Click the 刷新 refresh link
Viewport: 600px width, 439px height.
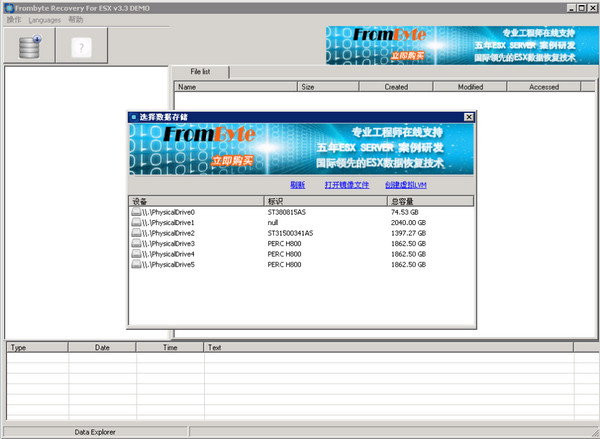(297, 185)
